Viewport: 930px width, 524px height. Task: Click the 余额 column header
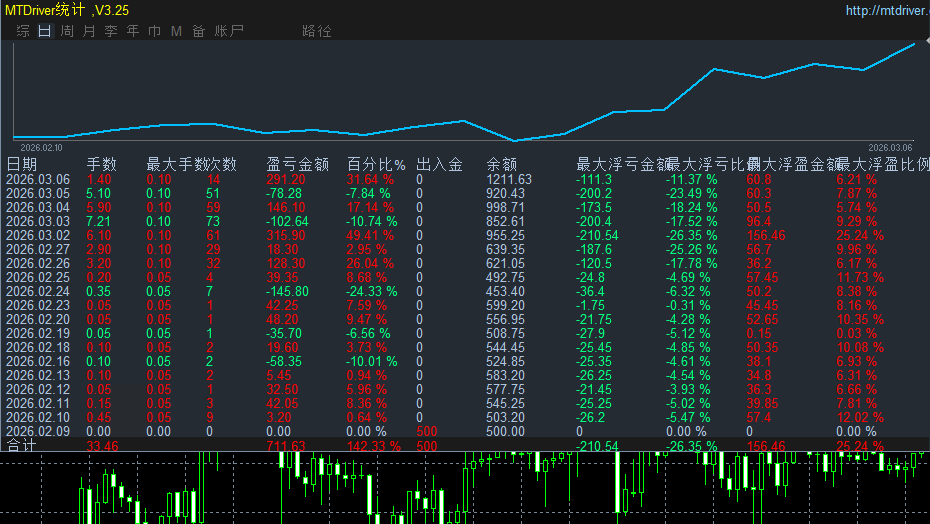502,164
